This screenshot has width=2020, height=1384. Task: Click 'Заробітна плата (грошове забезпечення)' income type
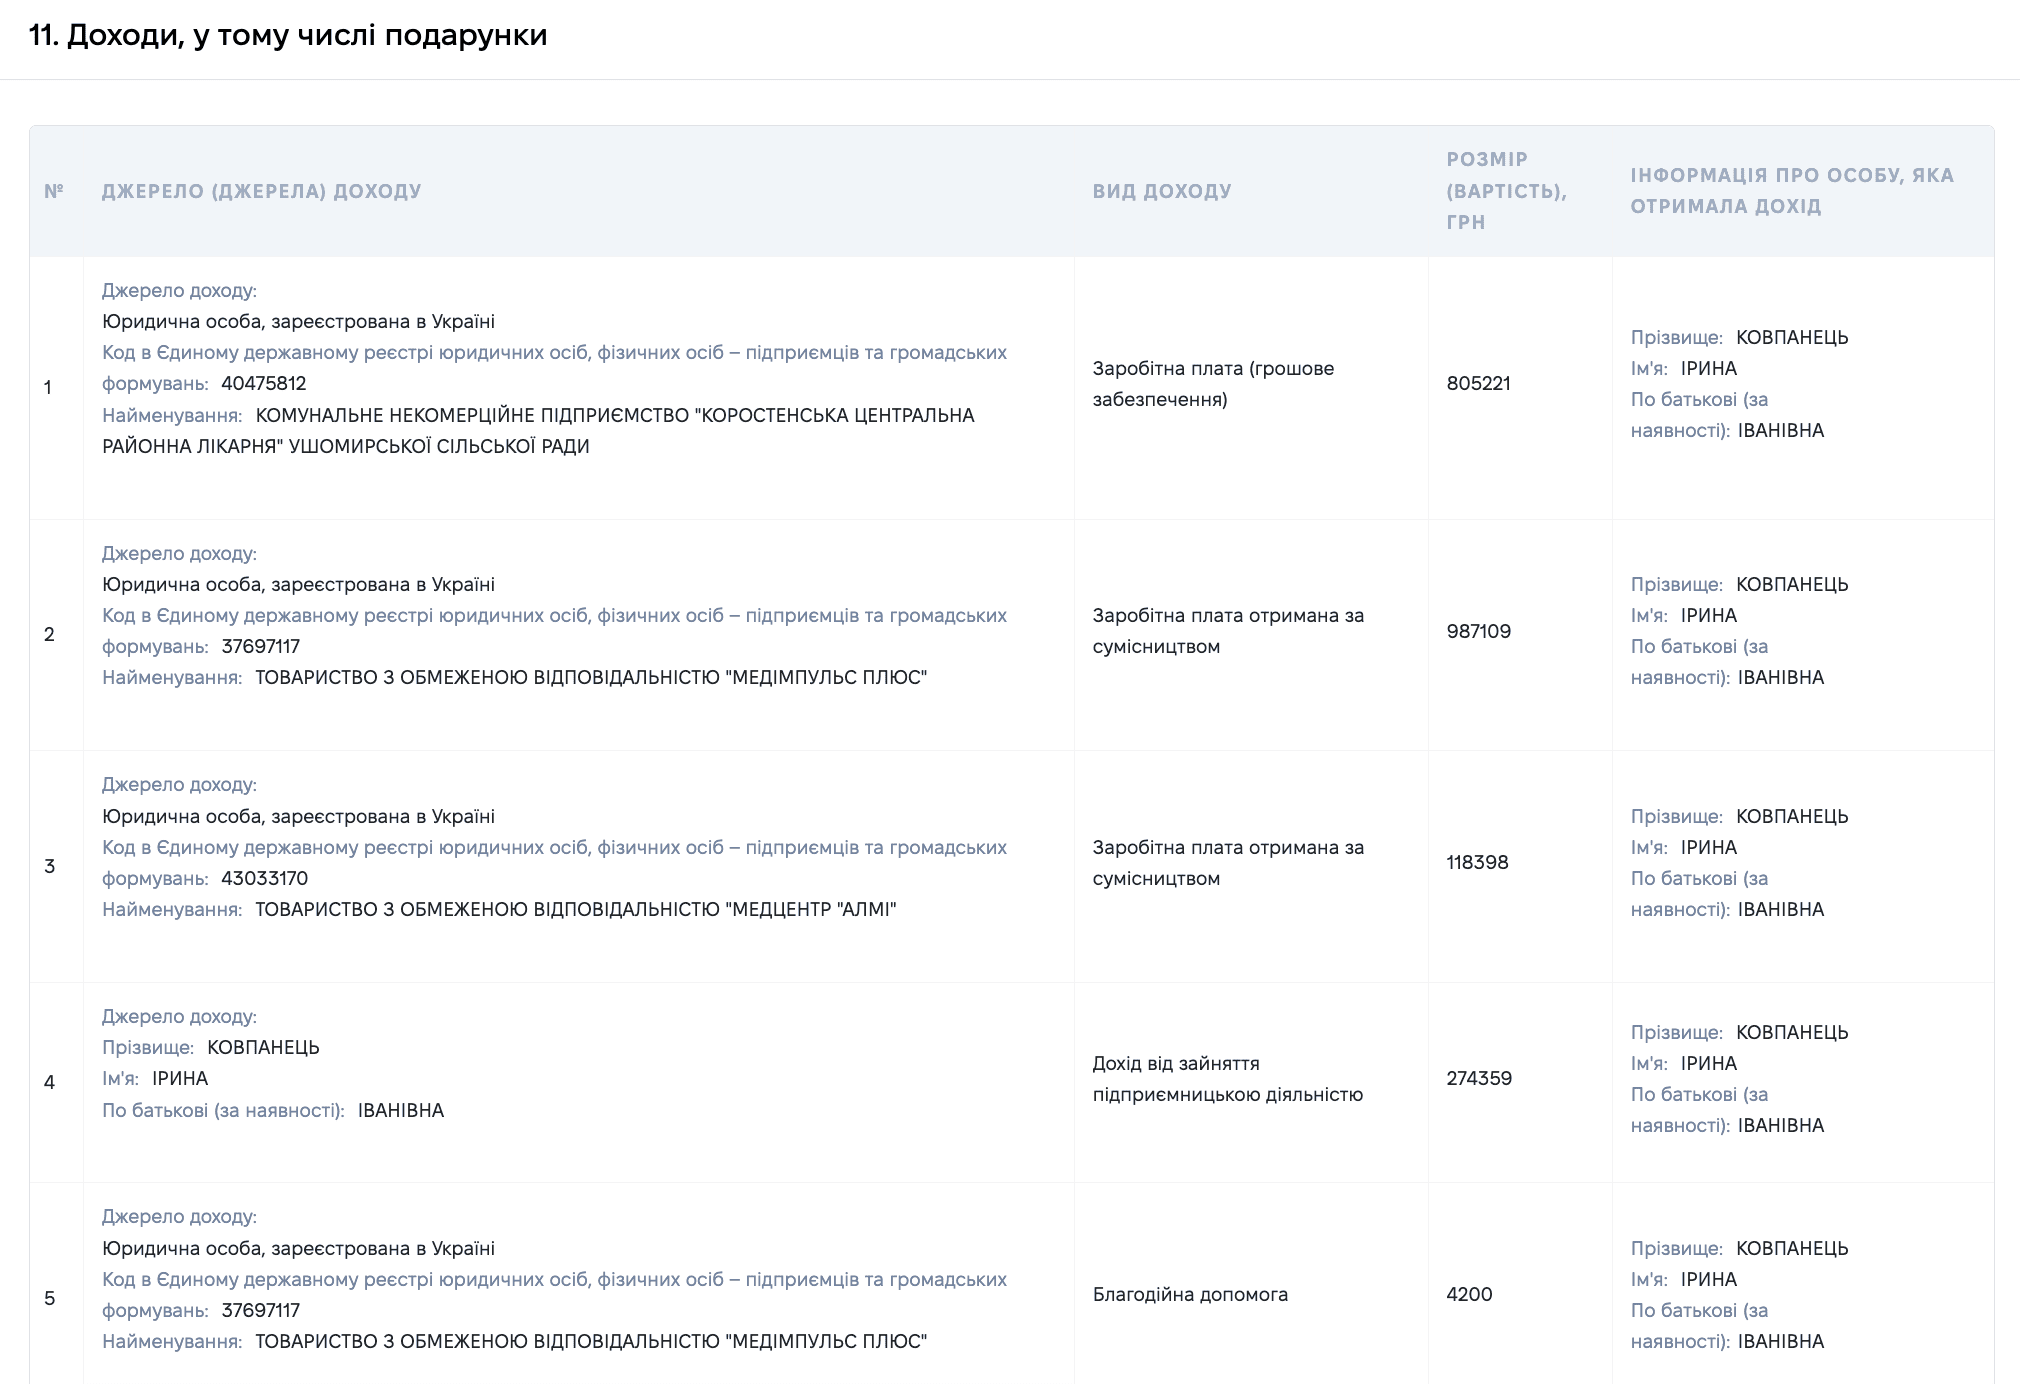[x=1213, y=384]
